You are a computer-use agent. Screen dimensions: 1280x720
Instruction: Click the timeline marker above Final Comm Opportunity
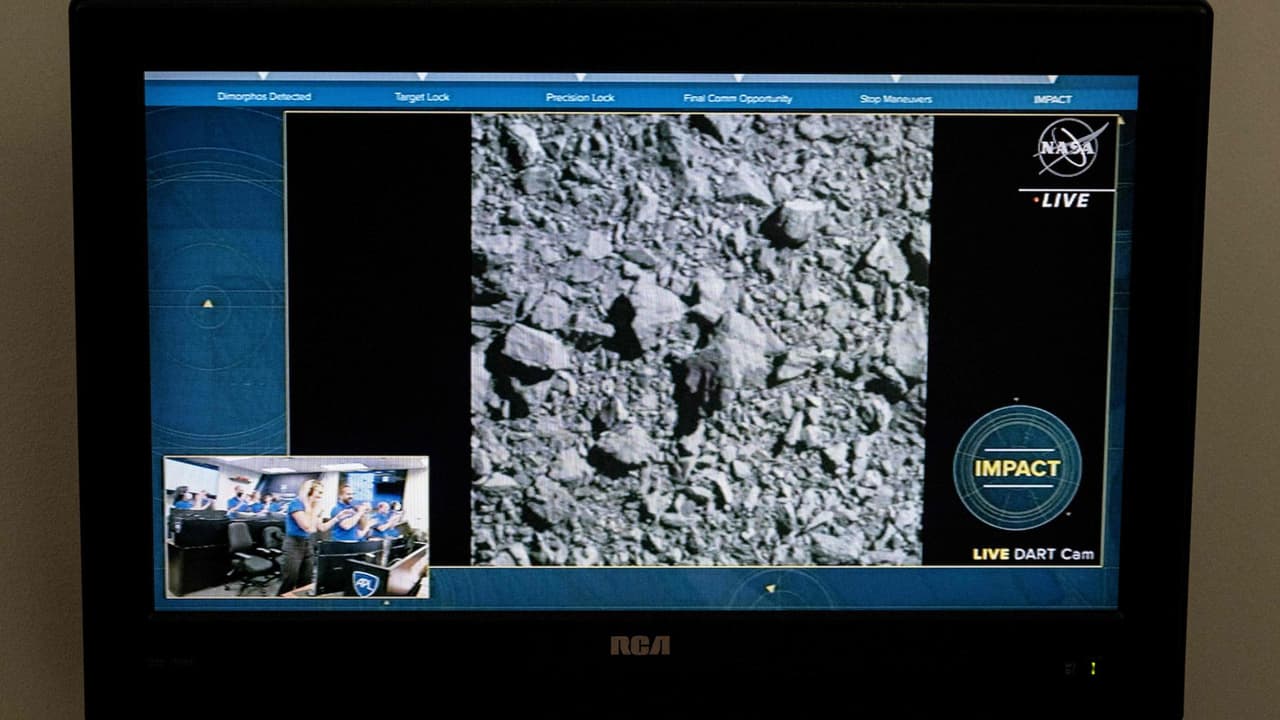pos(738,77)
